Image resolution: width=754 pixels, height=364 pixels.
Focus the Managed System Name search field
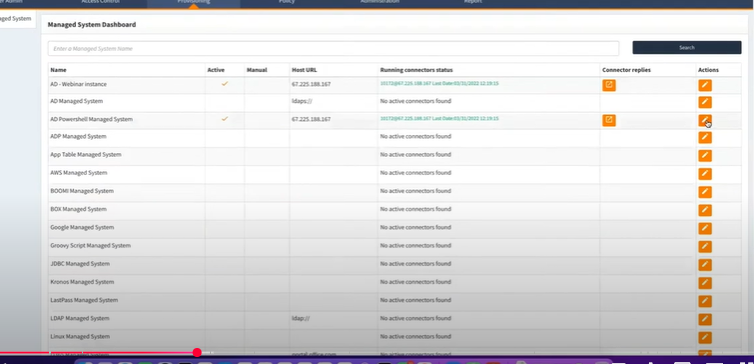333,49
